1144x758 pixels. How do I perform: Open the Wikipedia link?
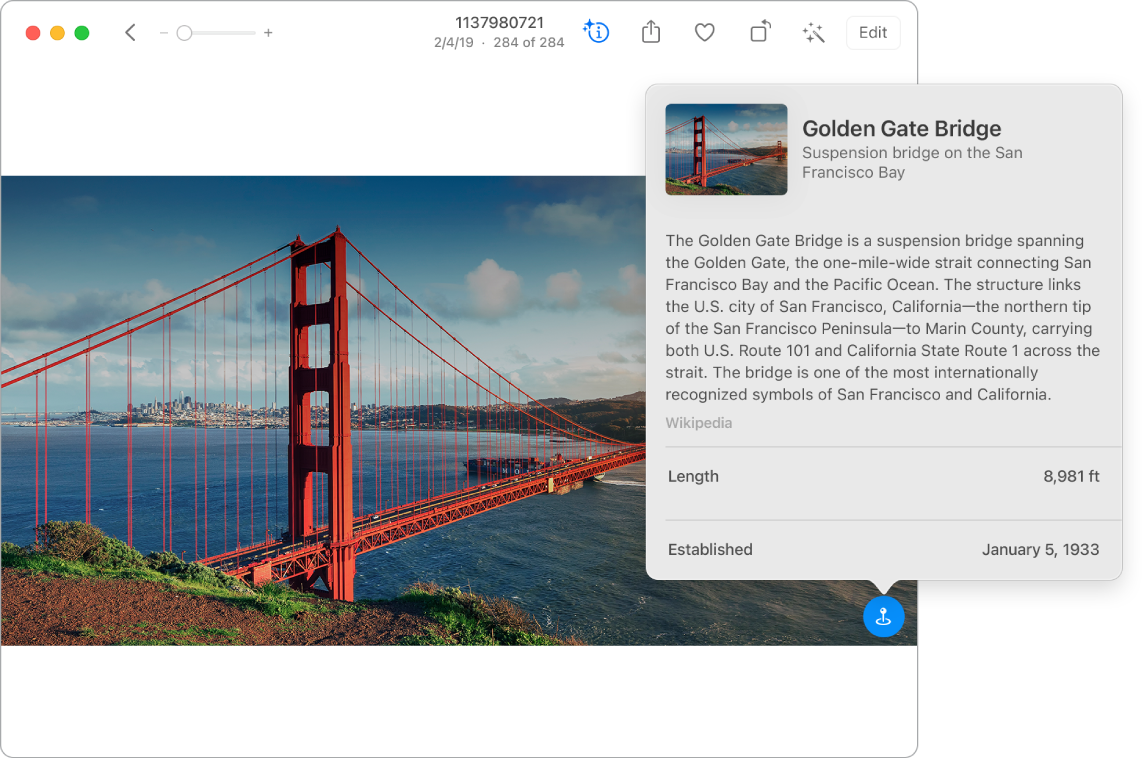[x=698, y=422]
